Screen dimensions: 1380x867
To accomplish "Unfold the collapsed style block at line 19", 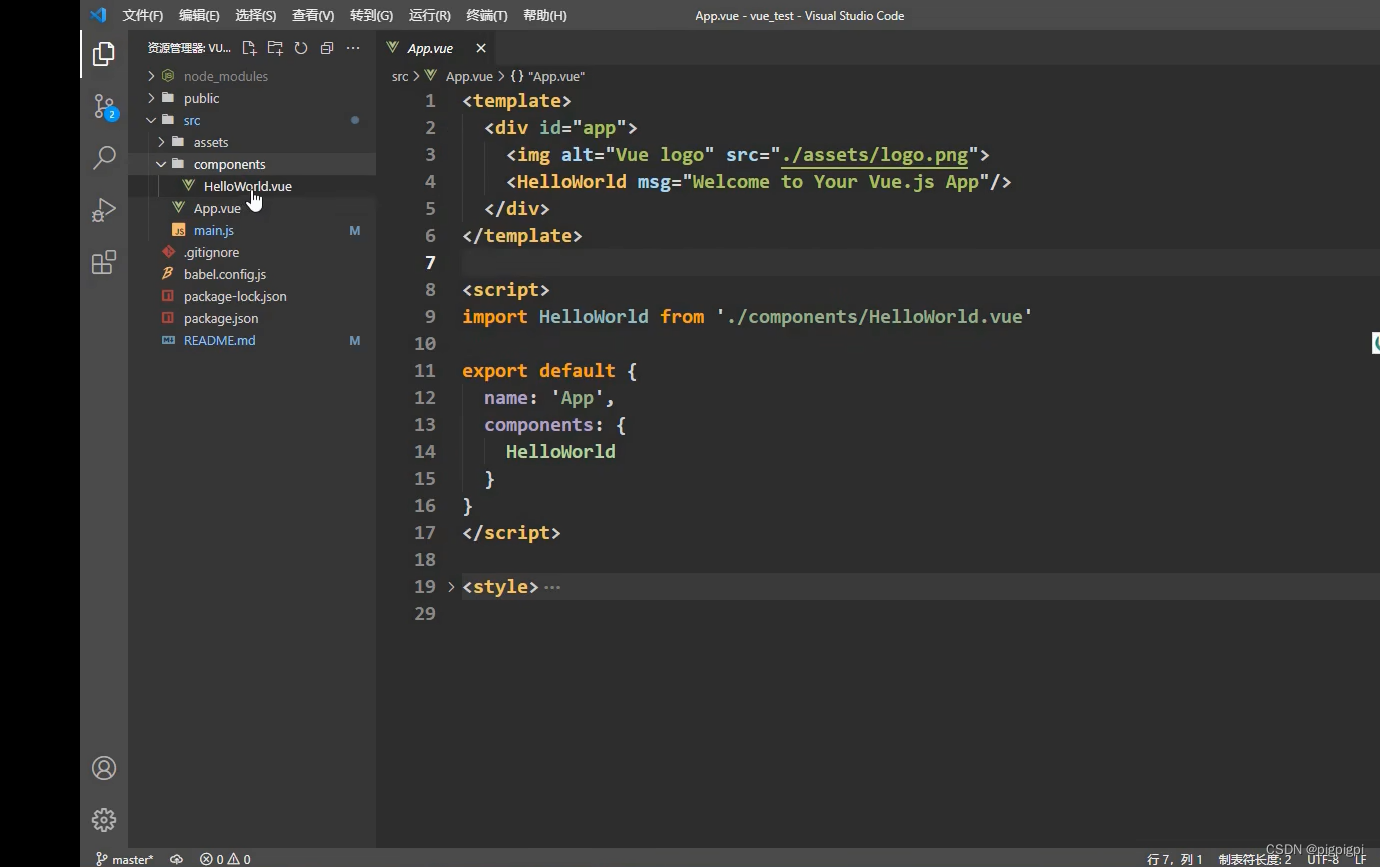I will pyautogui.click(x=451, y=587).
